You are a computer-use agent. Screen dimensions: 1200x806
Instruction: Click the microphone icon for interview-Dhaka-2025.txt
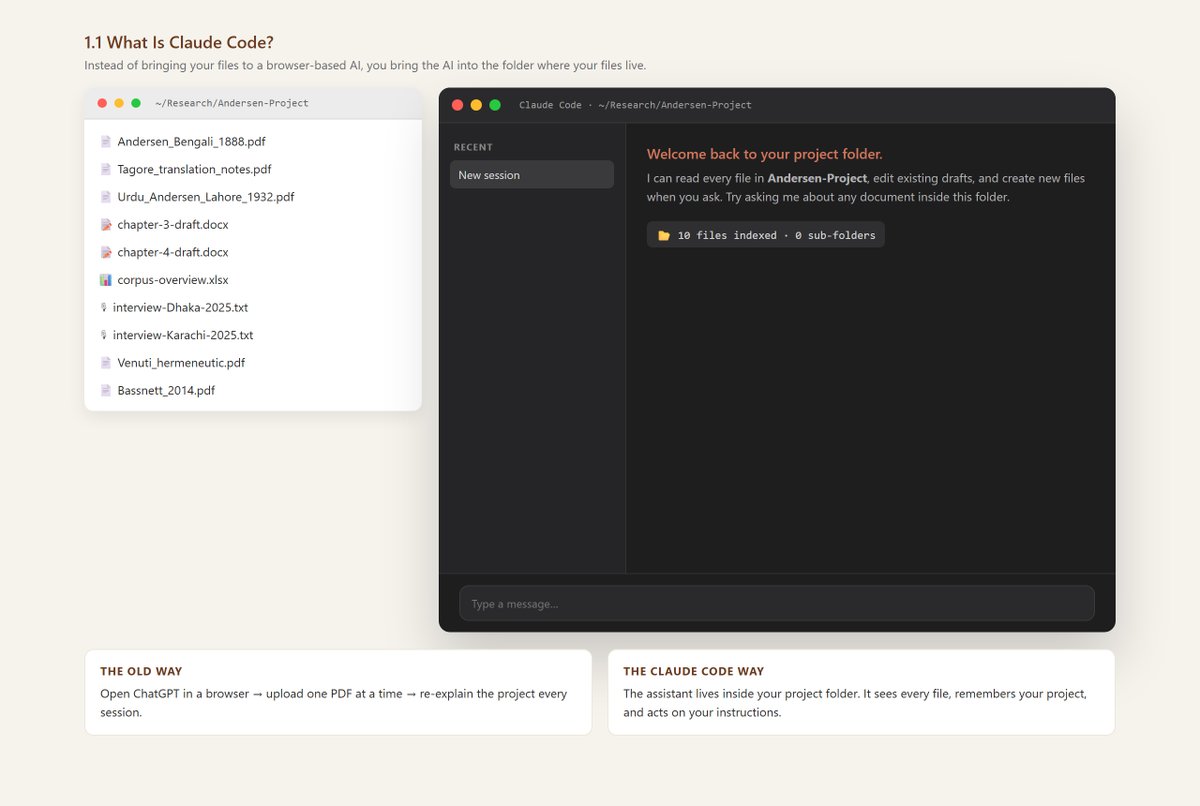[x=104, y=308]
